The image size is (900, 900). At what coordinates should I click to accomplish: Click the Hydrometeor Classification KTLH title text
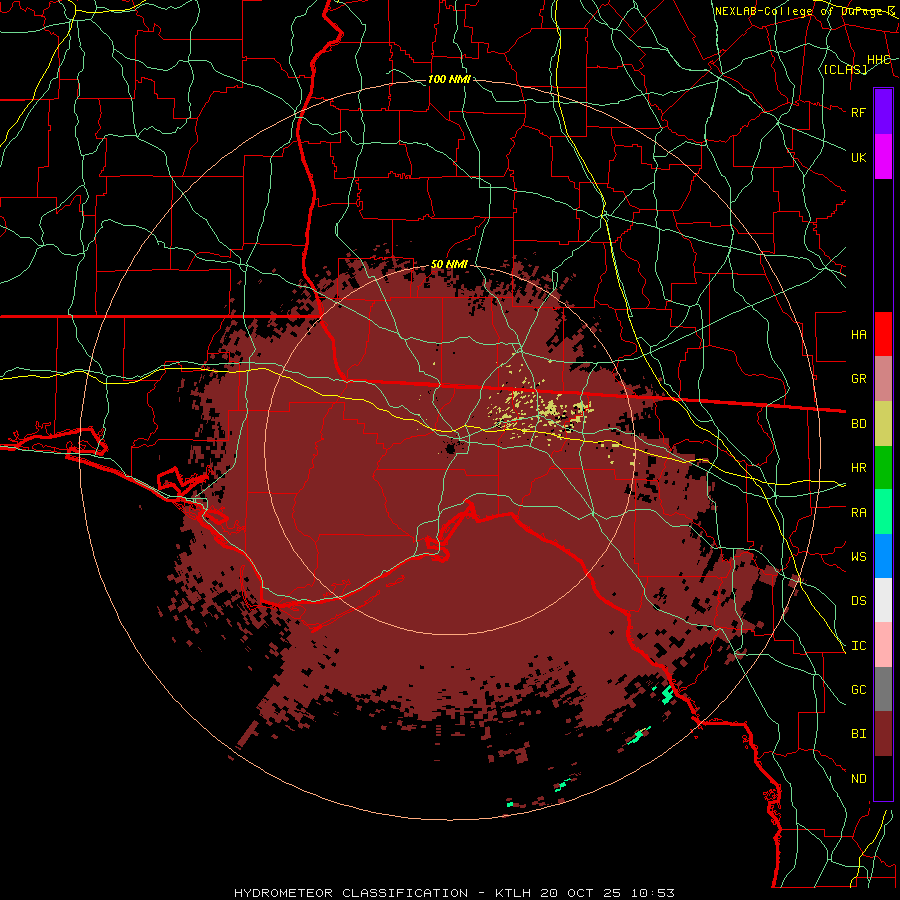[x=454, y=893]
